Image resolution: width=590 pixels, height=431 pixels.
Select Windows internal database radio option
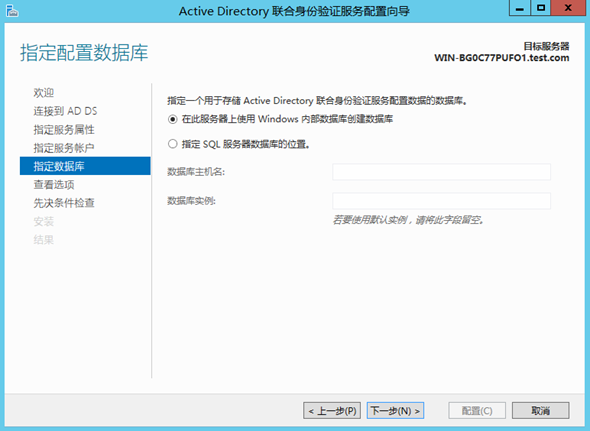[x=172, y=119]
